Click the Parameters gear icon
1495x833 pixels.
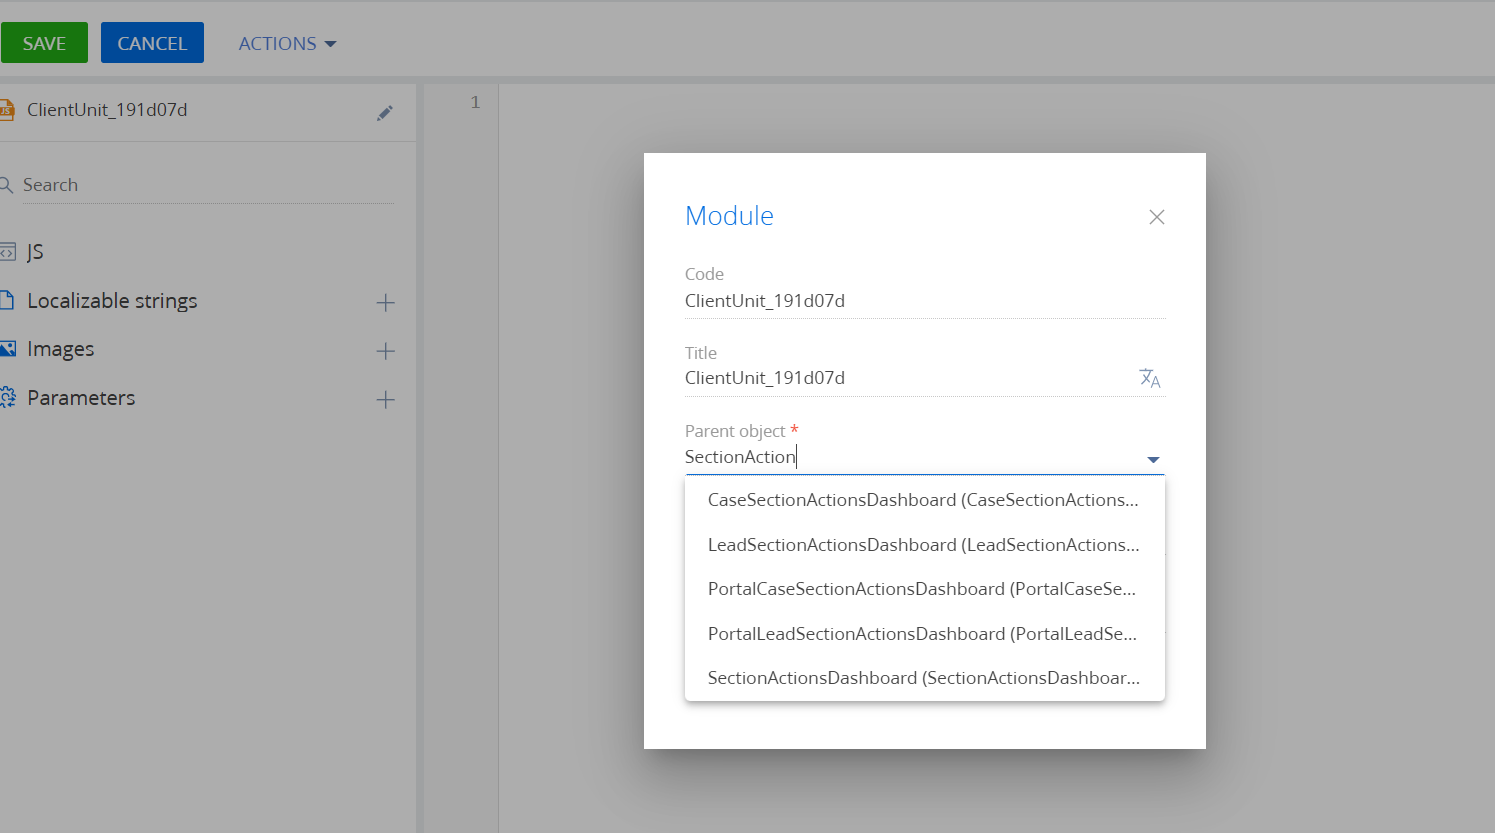pos(7,398)
